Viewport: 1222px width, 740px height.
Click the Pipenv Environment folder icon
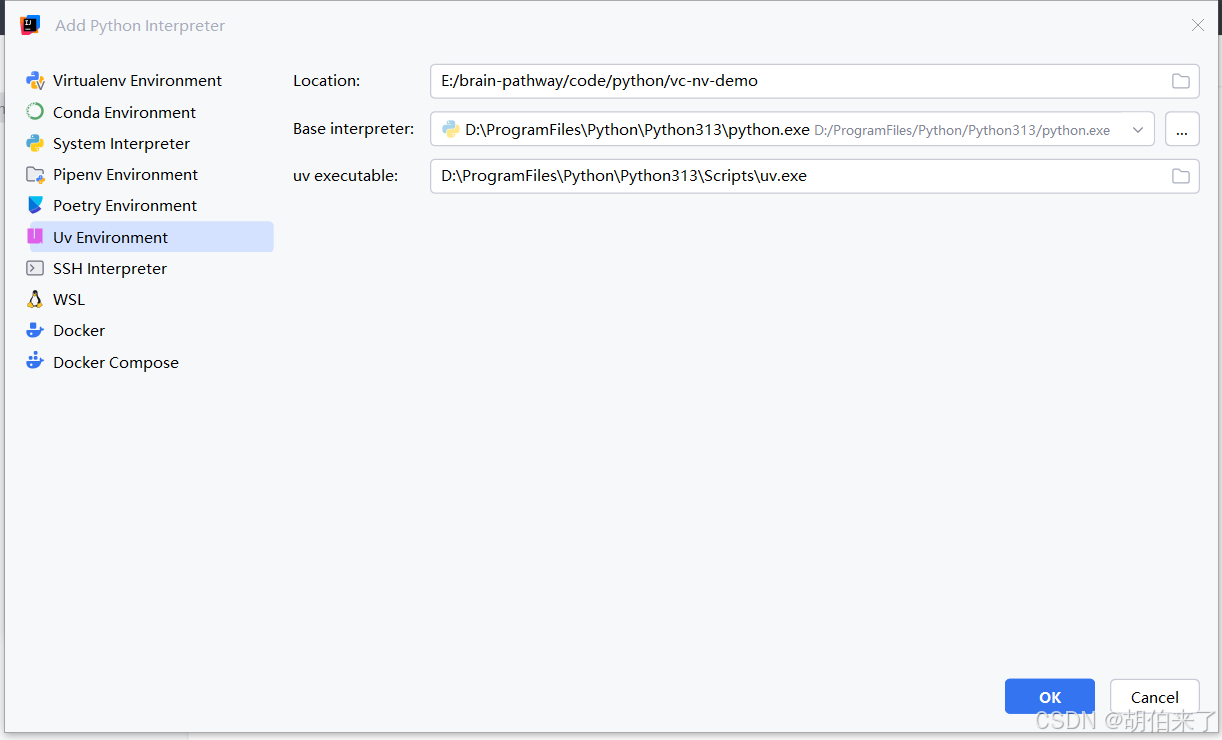click(35, 174)
